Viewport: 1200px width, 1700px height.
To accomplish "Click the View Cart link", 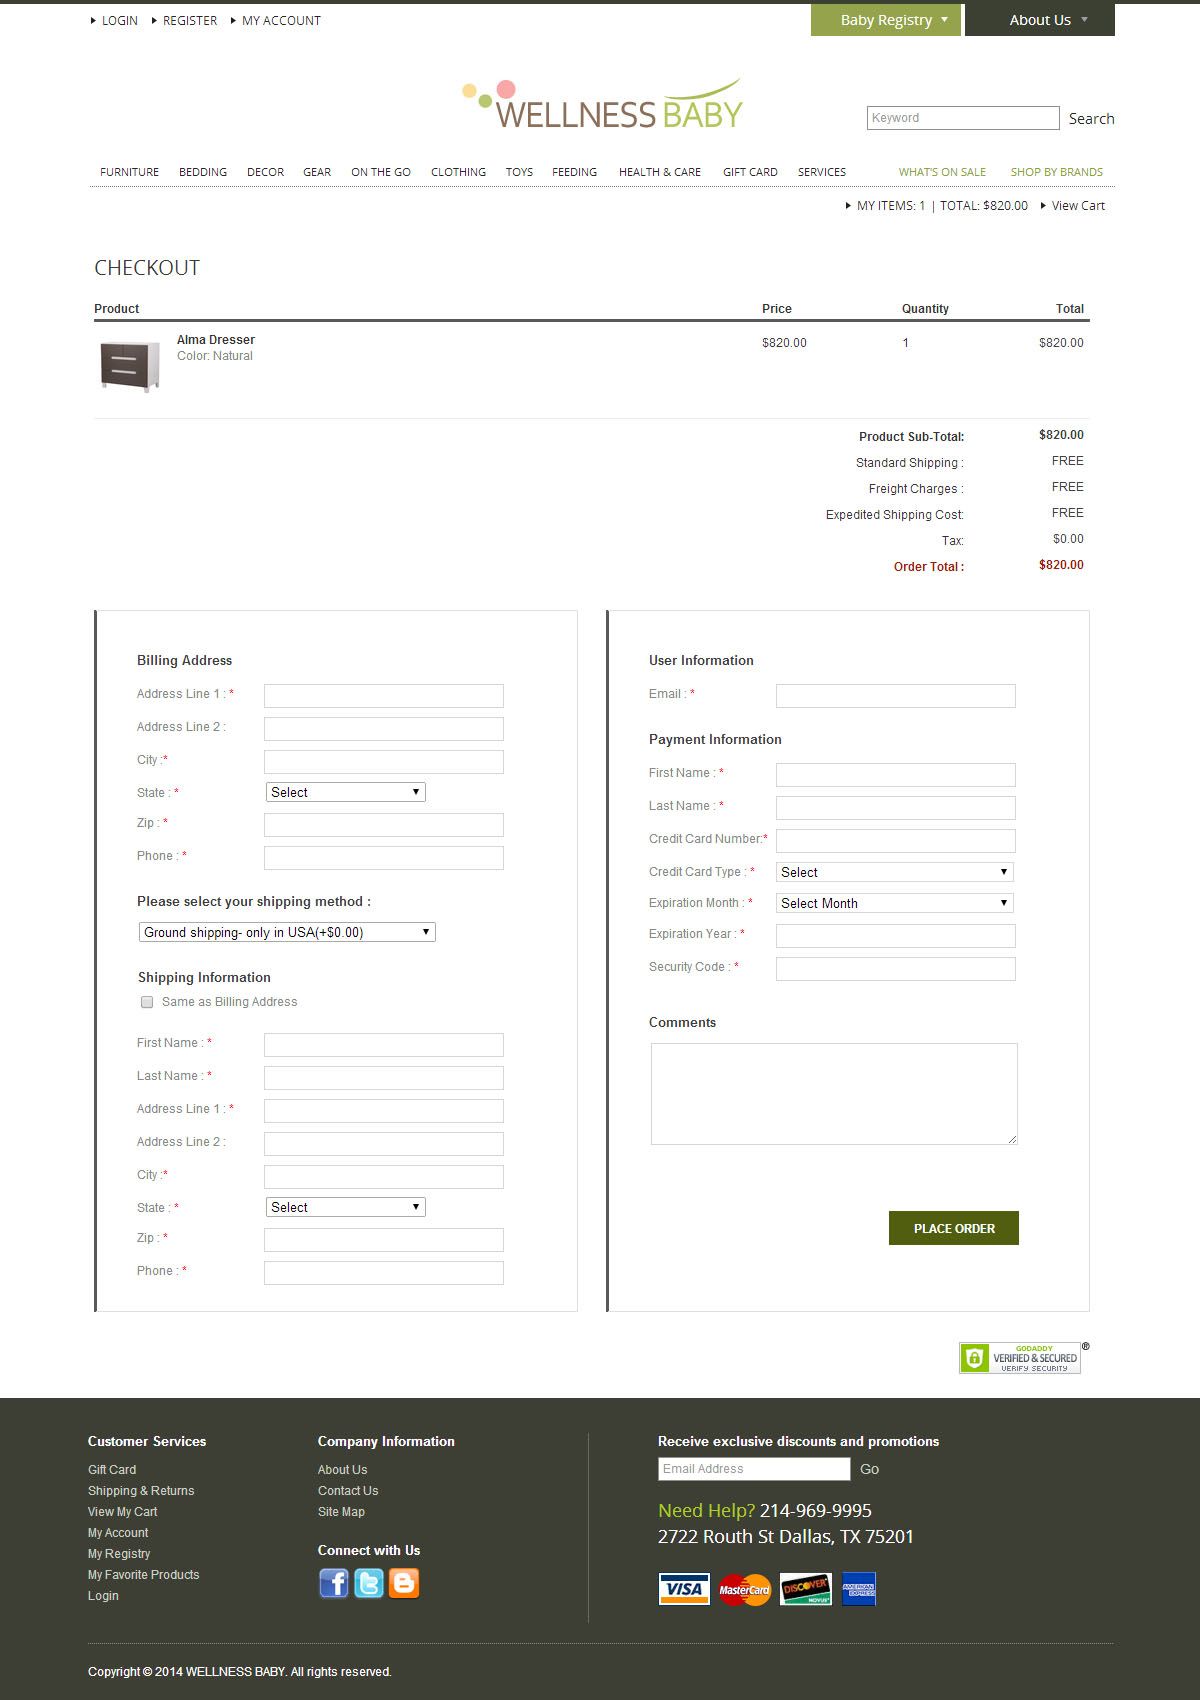I will [1078, 206].
